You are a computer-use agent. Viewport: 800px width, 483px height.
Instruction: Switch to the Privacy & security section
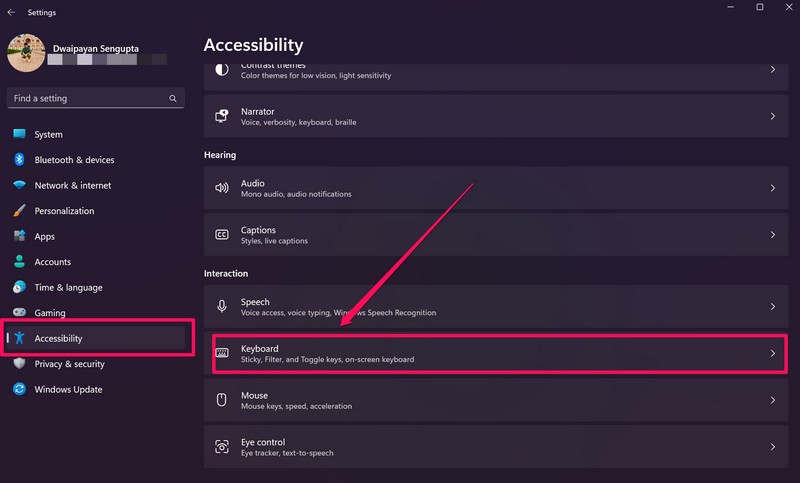pyautogui.click(x=69, y=364)
